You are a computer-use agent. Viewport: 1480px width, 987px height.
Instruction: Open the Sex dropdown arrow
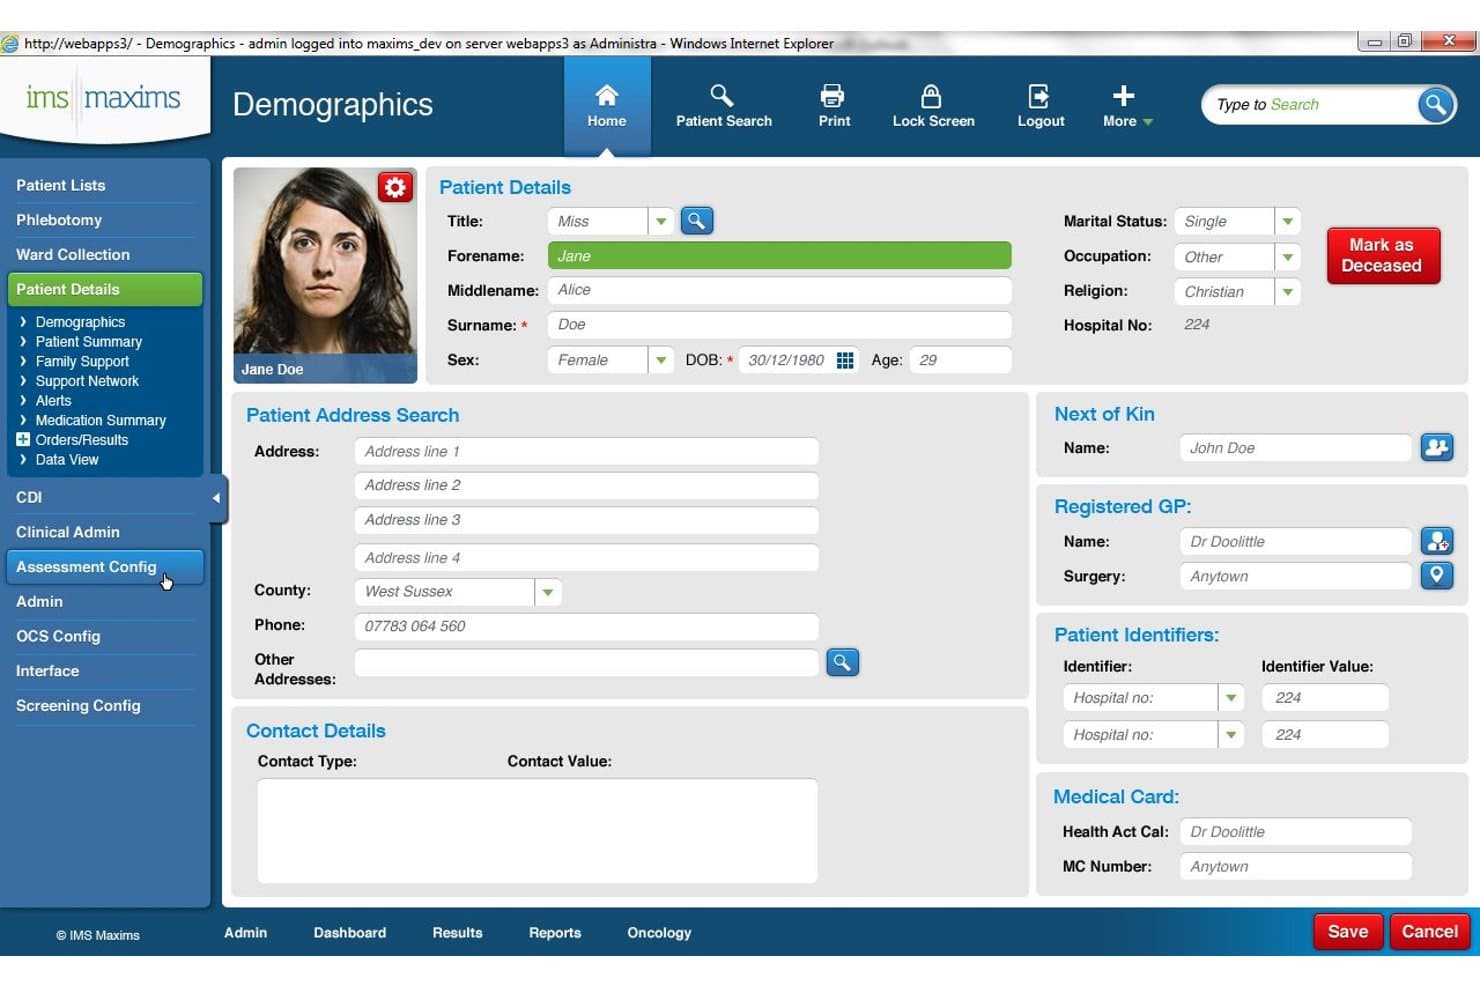point(660,360)
